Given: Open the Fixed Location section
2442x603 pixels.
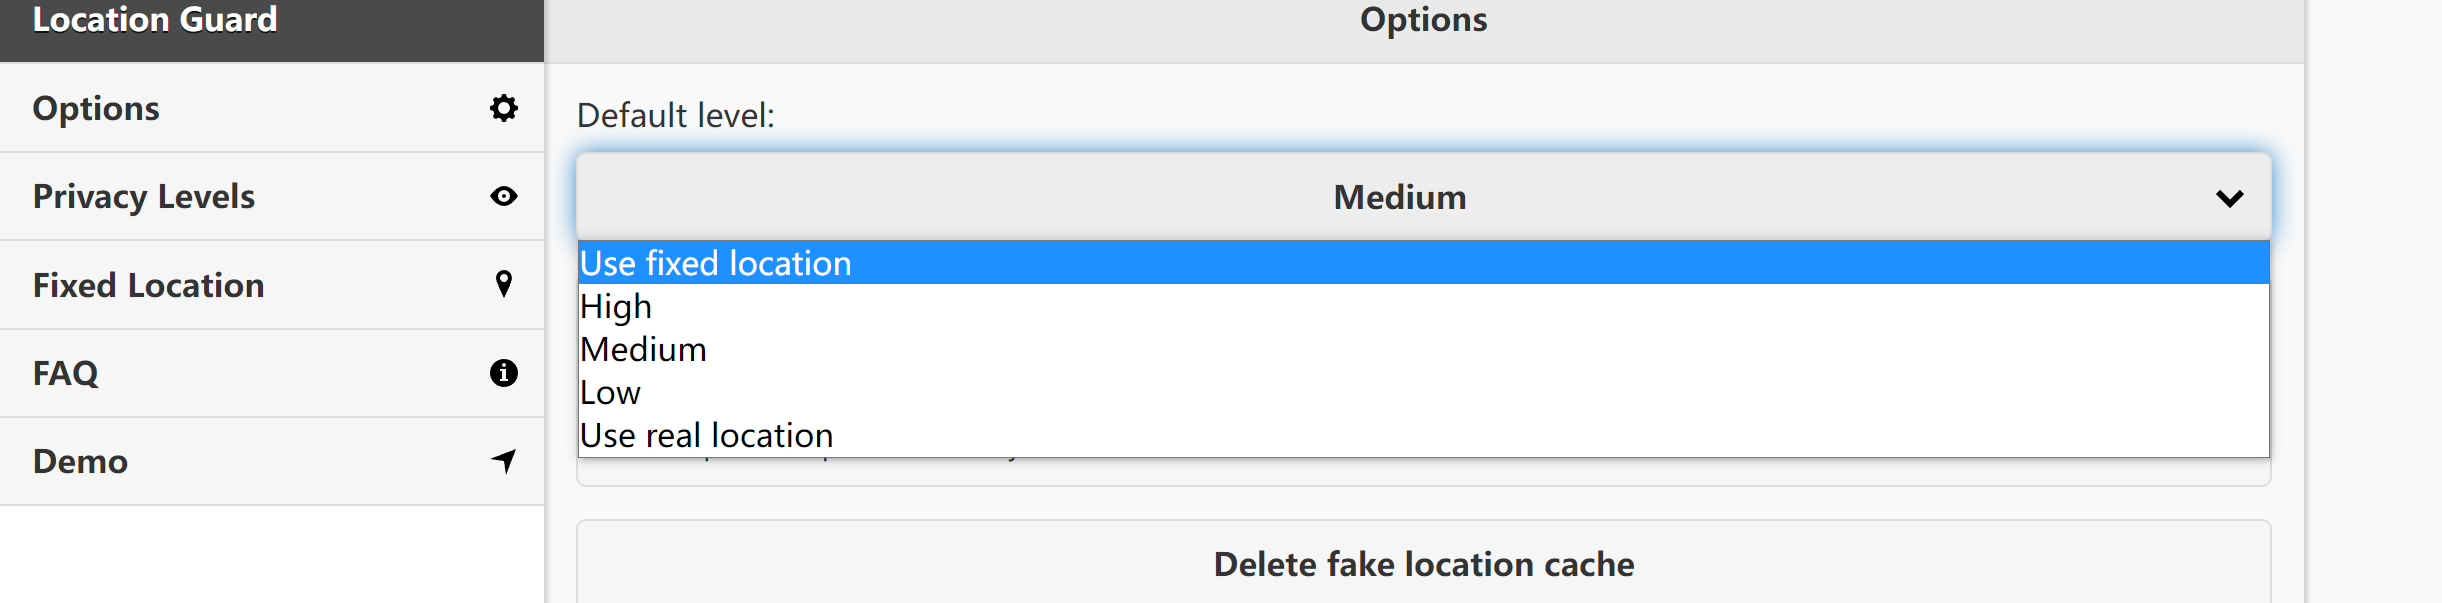Looking at the screenshot, I should (272, 285).
